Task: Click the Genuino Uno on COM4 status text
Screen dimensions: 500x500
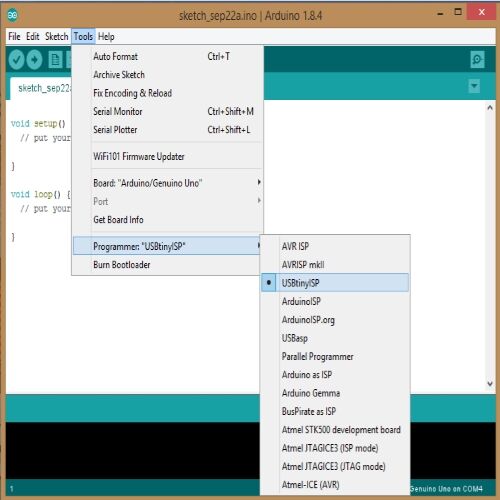Action: tap(446, 489)
